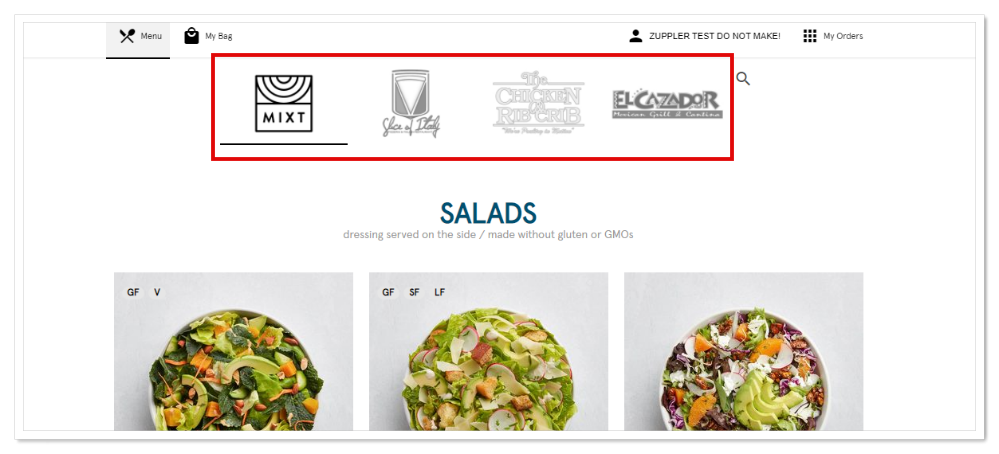Open the kale avocado salad image

tap(233, 351)
